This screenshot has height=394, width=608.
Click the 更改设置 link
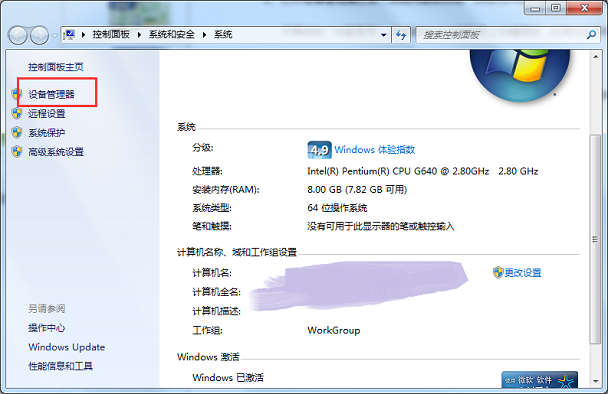[523, 273]
